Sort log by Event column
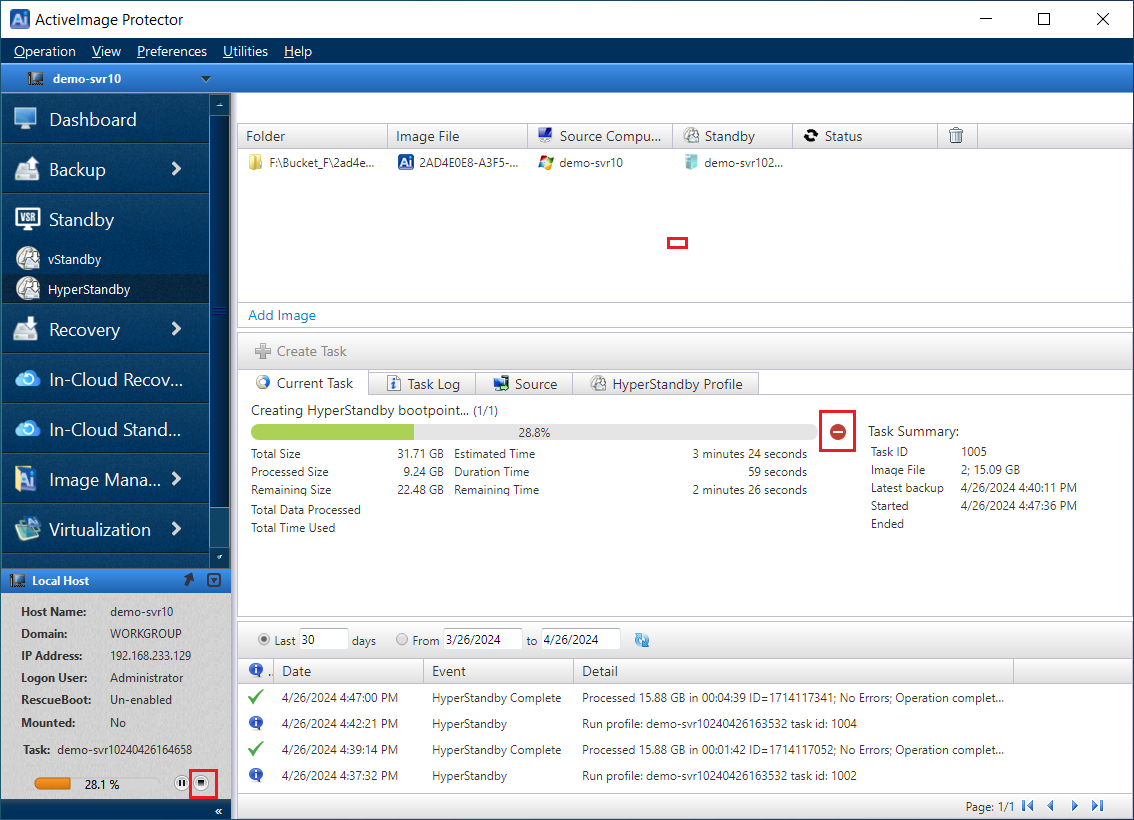Viewport: 1134px width, 820px height. pyautogui.click(x=498, y=671)
